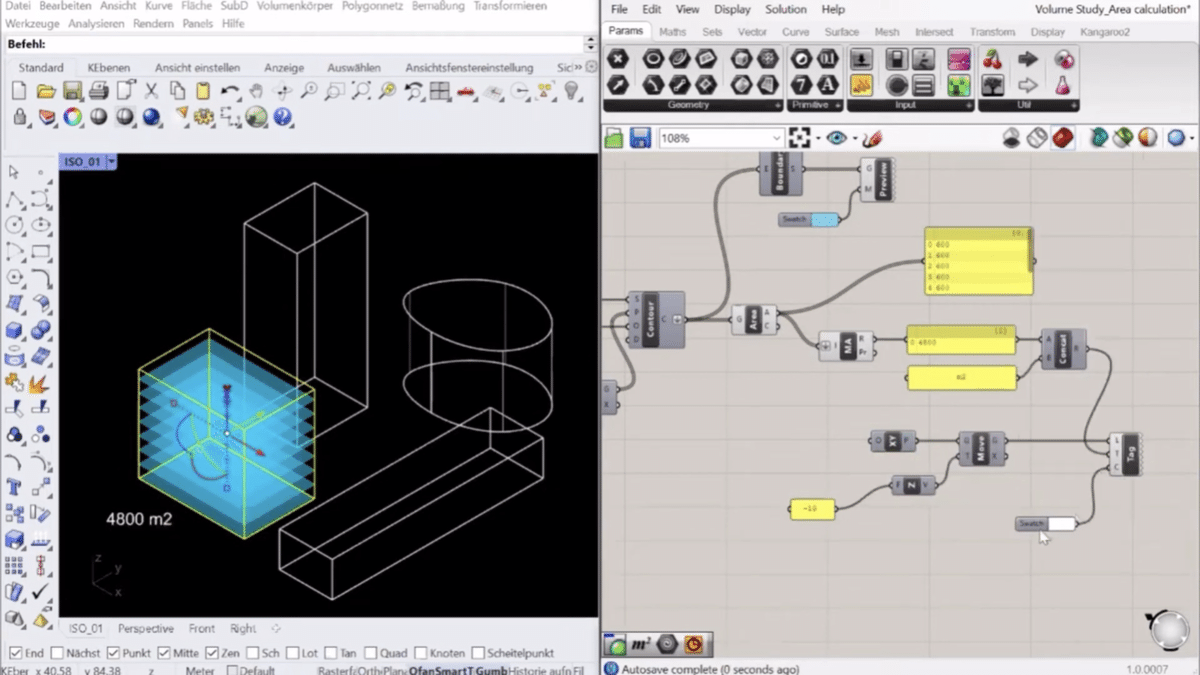Open the command history scroll arrow by Befehl

pos(591,44)
